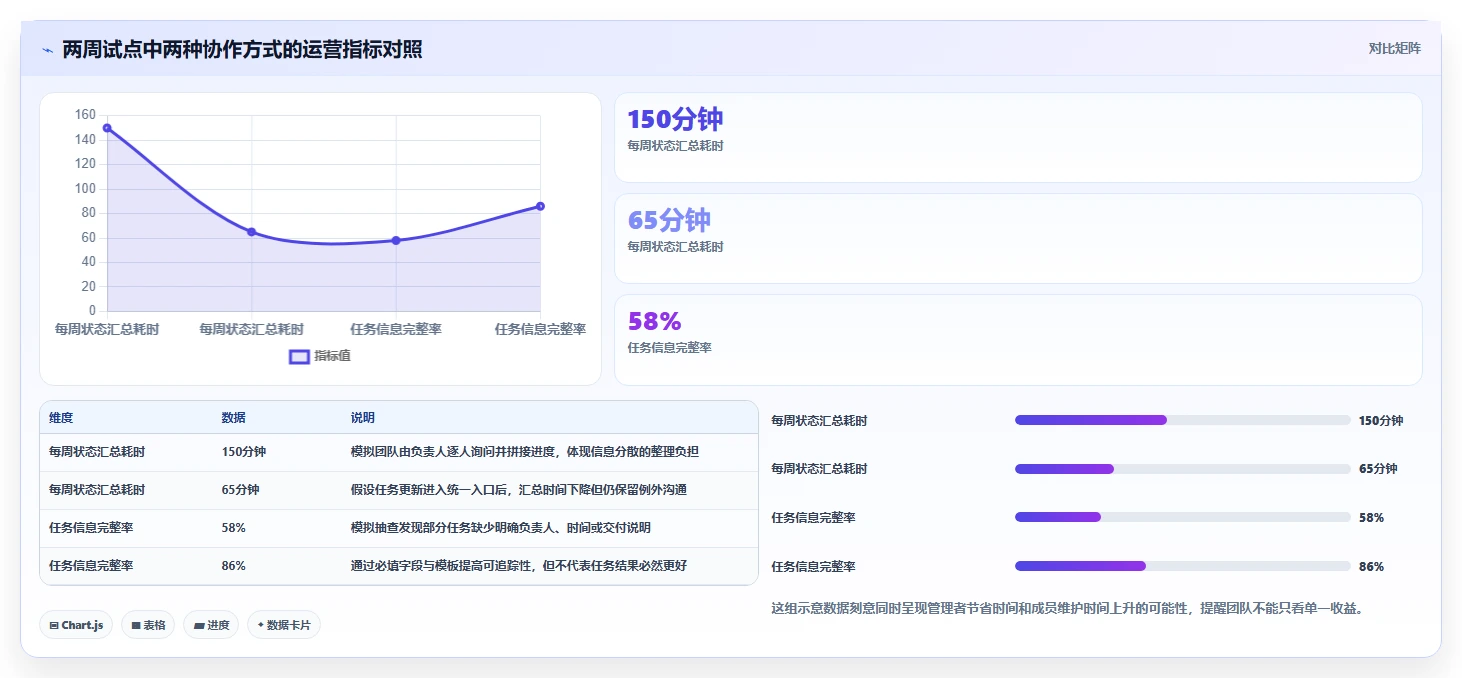Click the progress bar labeled 86%
The height and width of the screenshot is (678, 1462).
(1183, 566)
